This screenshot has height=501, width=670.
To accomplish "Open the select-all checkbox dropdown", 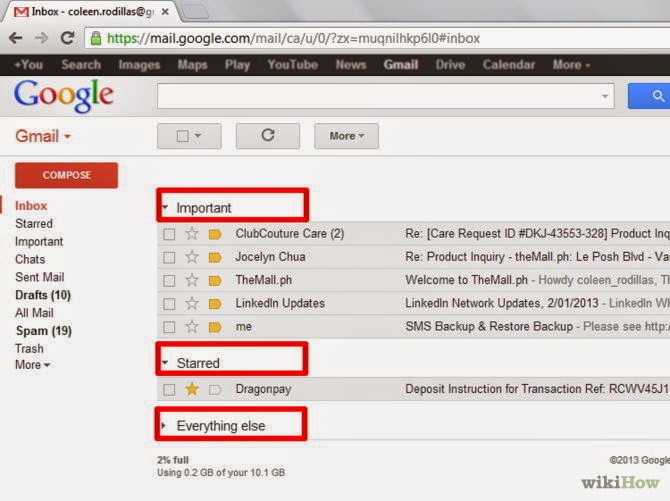I will pos(198,136).
